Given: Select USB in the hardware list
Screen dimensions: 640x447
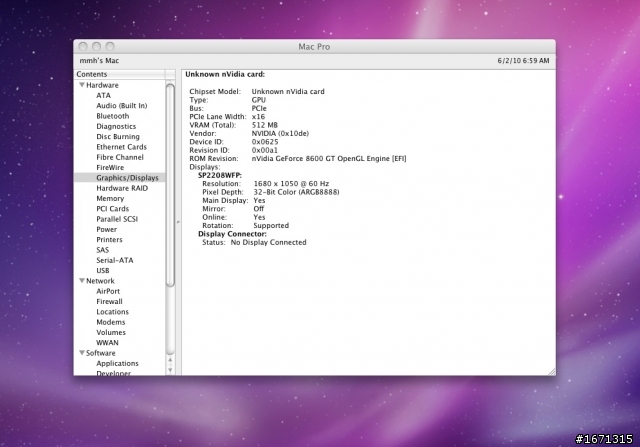Looking at the screenshot, I should pos(102,271).
